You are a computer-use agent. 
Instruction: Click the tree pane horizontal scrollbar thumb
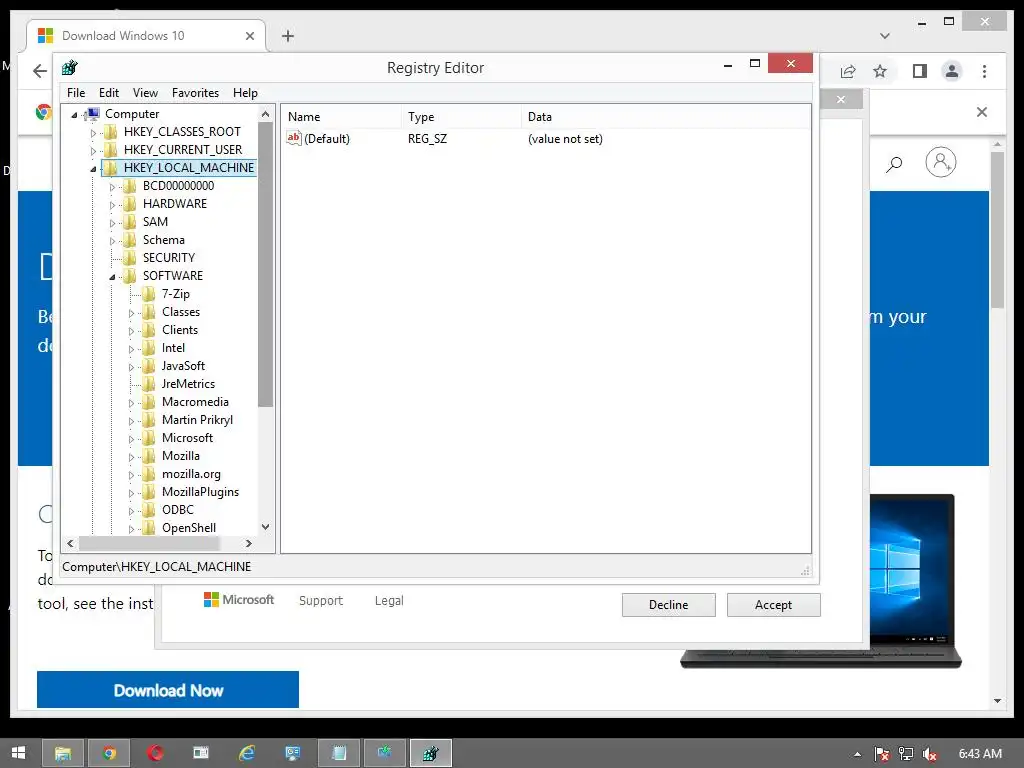pyautogui.click(x=148, y=543)
